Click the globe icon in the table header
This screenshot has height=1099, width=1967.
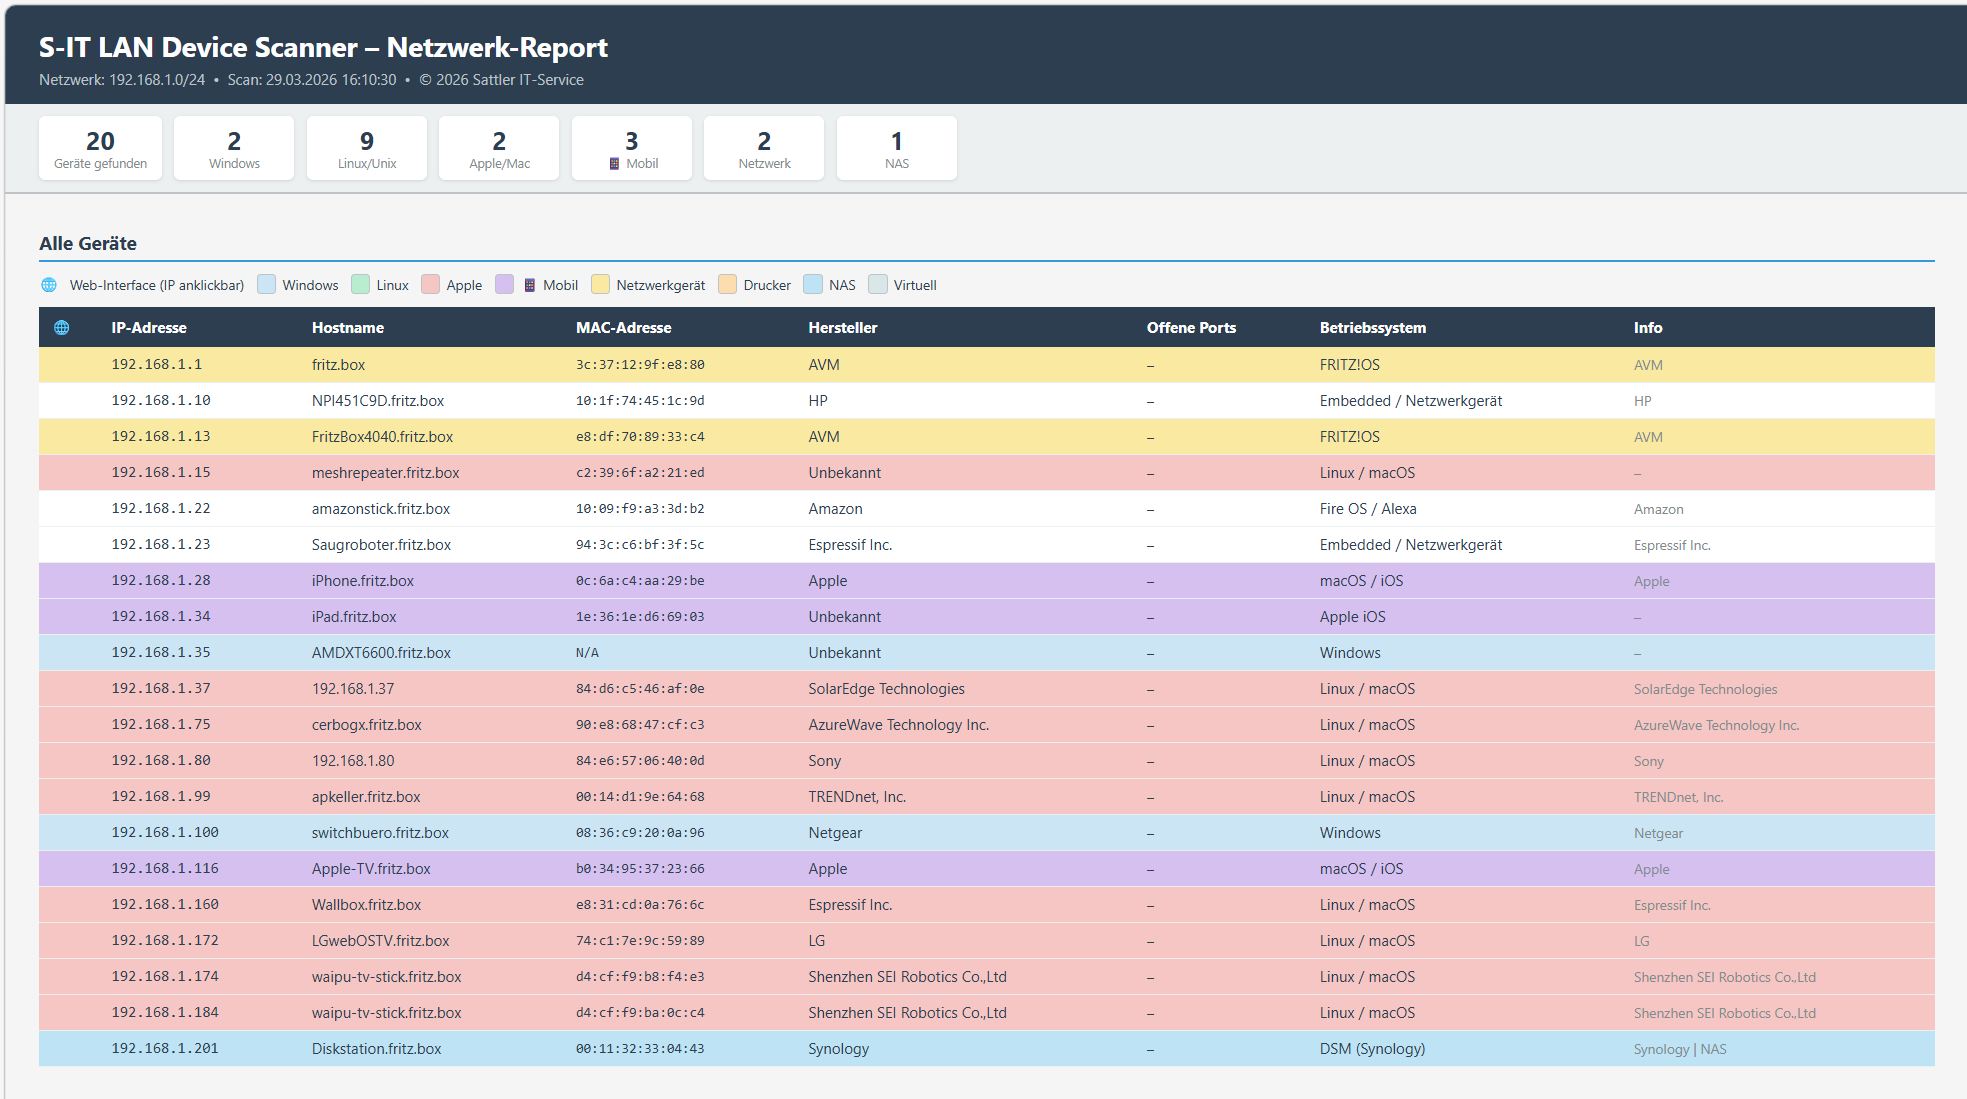click(61, 328)
